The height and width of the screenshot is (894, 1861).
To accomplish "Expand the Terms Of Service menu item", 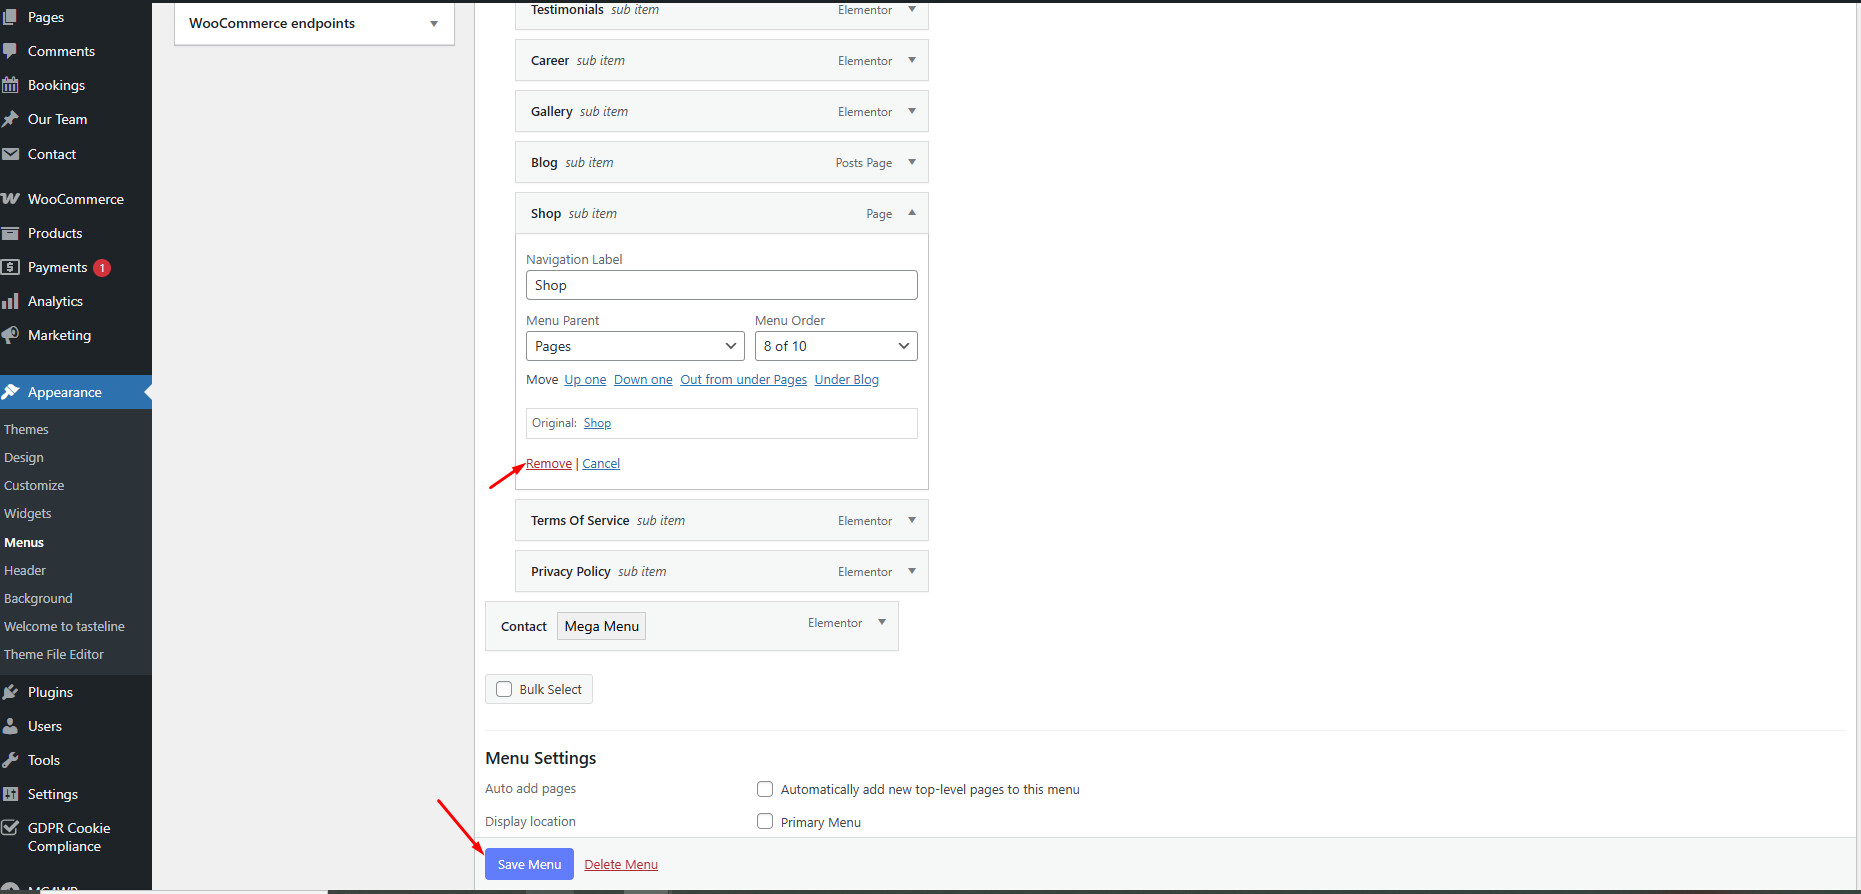I will (911, 520).
